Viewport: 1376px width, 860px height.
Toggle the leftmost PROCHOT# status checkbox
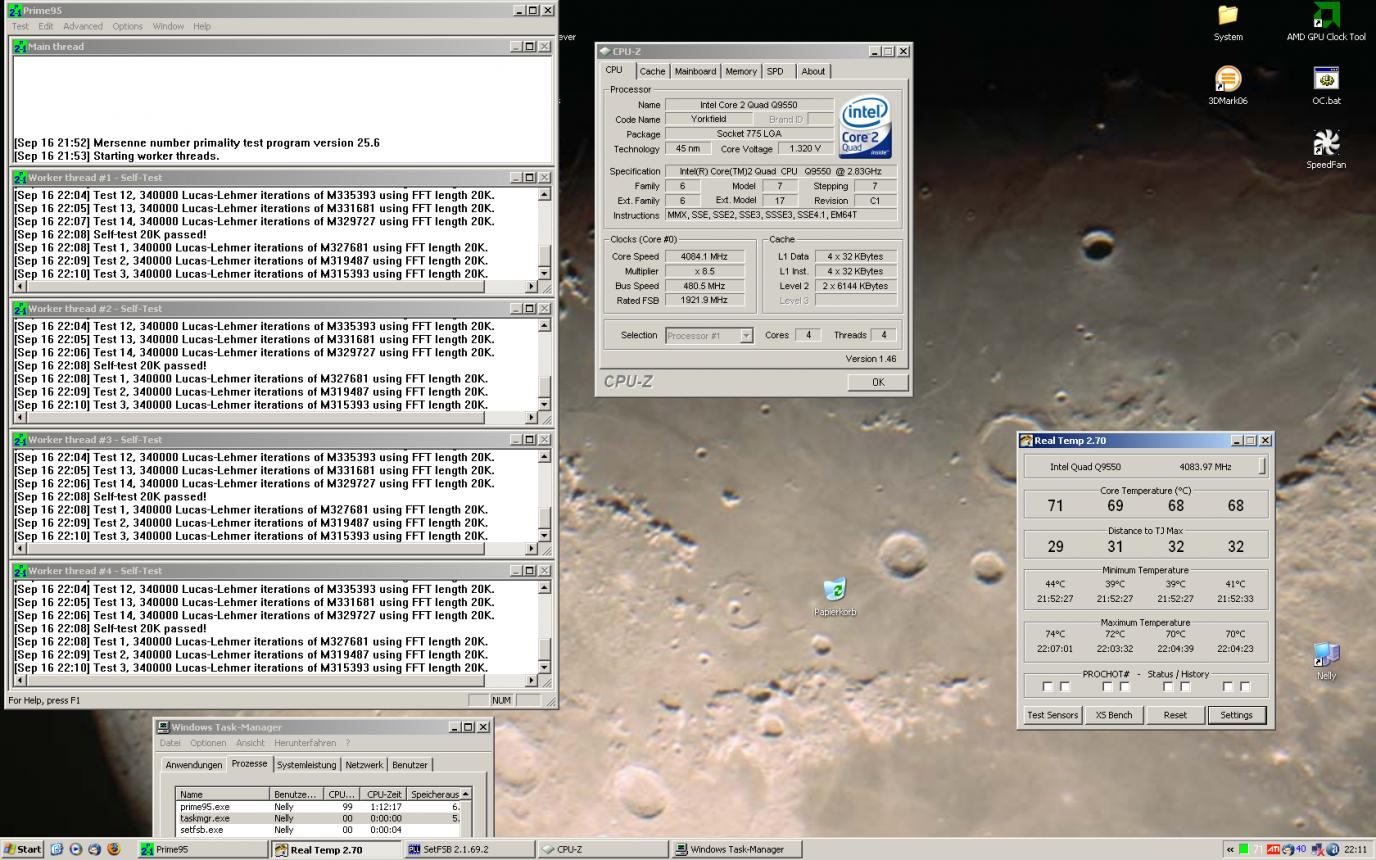[x=1047, y=687]
